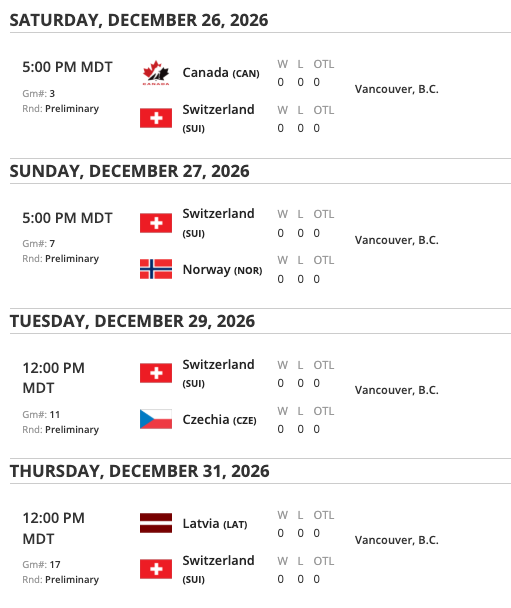
Task: Click the Switzerland flag in game 17
Action: (156, 569)
